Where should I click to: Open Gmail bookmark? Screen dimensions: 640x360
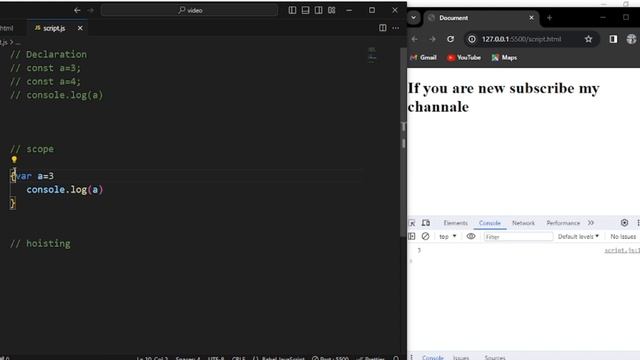point(423,58)
